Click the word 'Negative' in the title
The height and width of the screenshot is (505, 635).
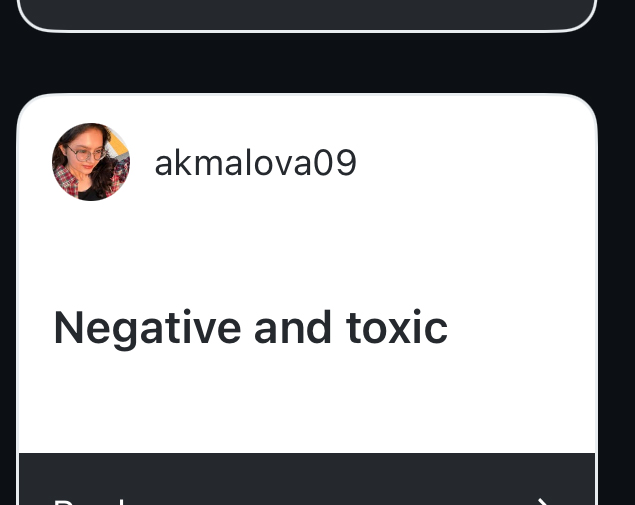[147, 328]
